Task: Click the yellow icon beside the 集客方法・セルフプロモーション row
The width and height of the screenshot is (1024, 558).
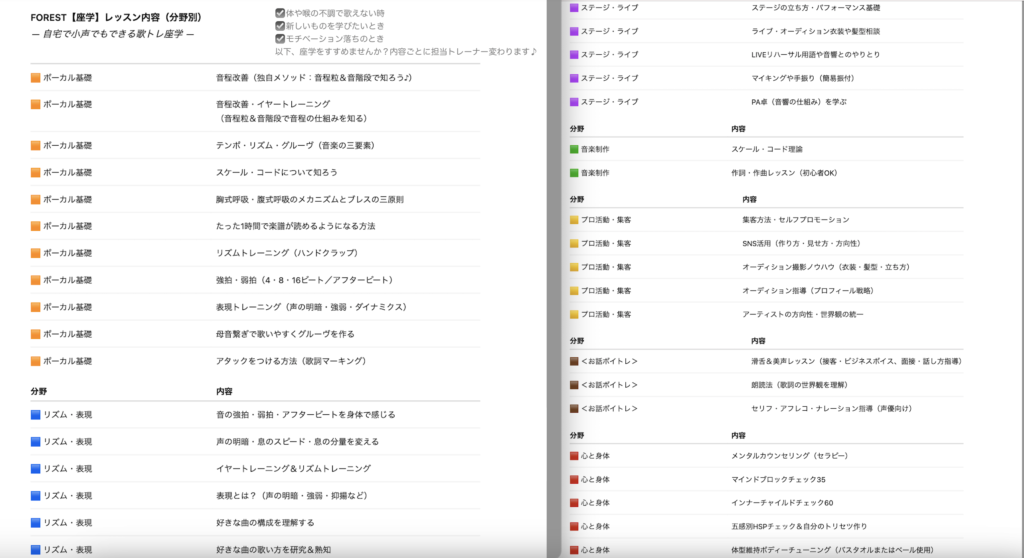Action: [574, 220]
